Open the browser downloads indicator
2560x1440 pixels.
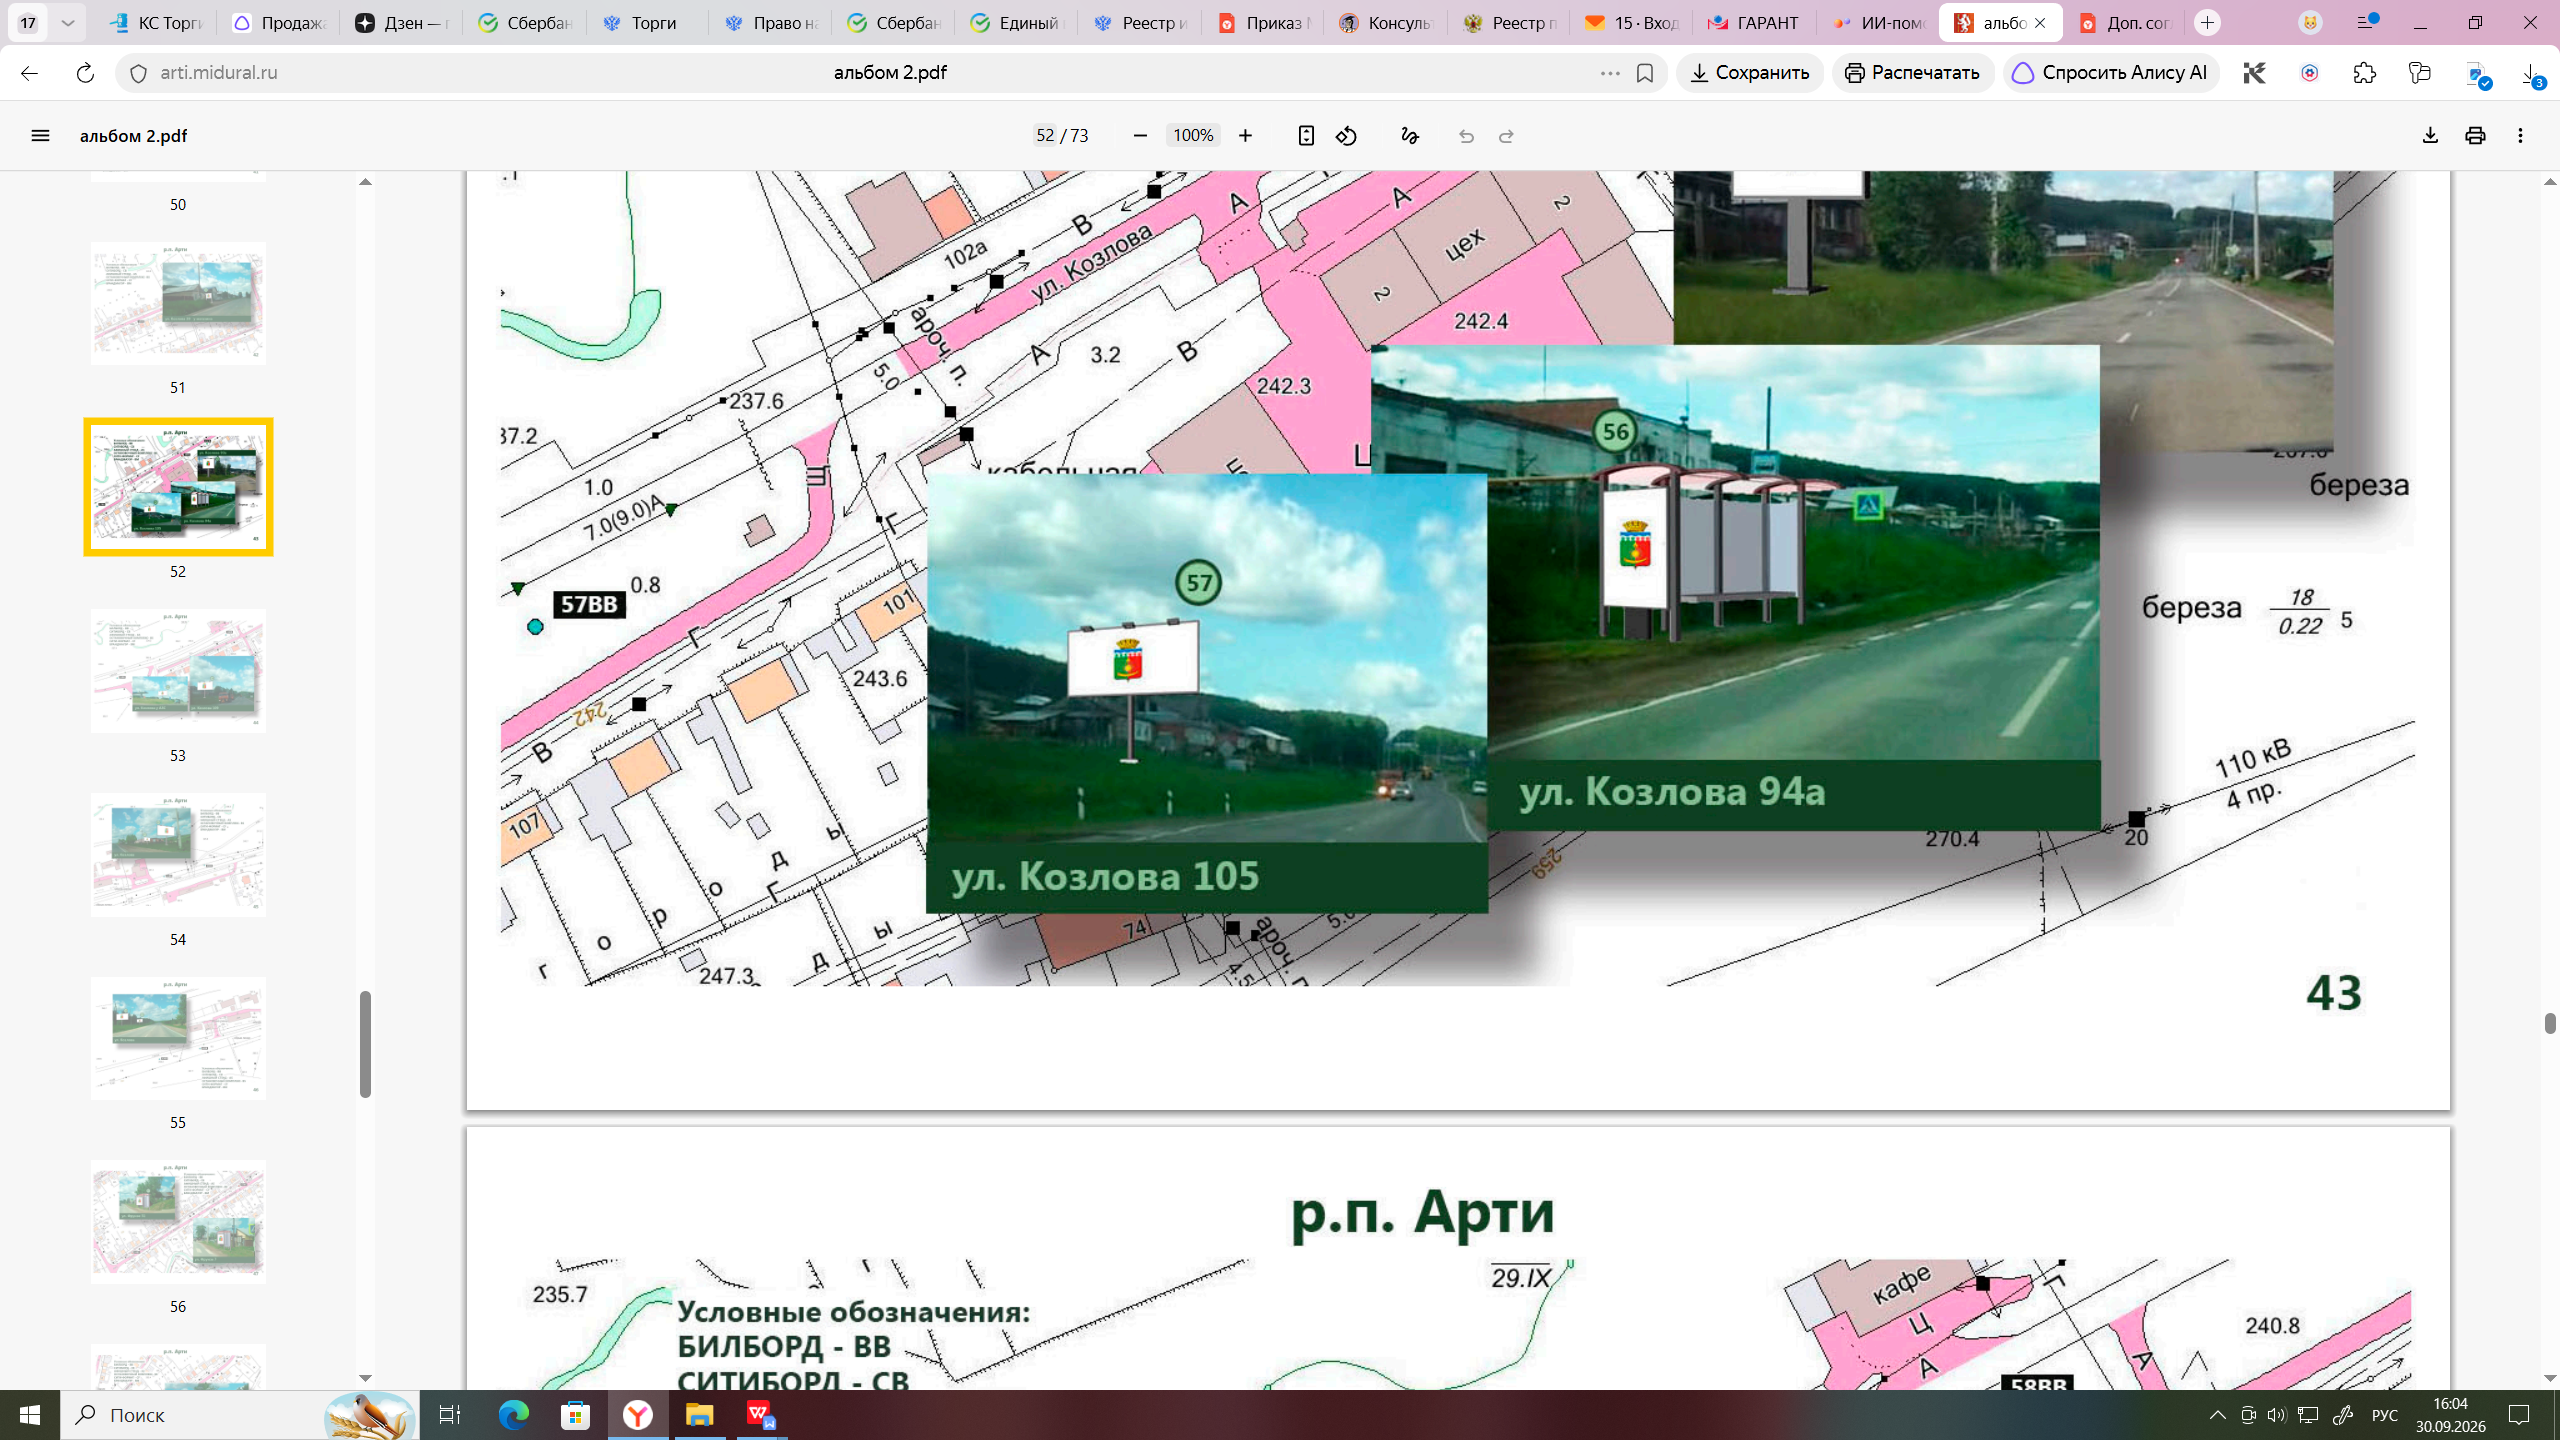coord(2530,75)
